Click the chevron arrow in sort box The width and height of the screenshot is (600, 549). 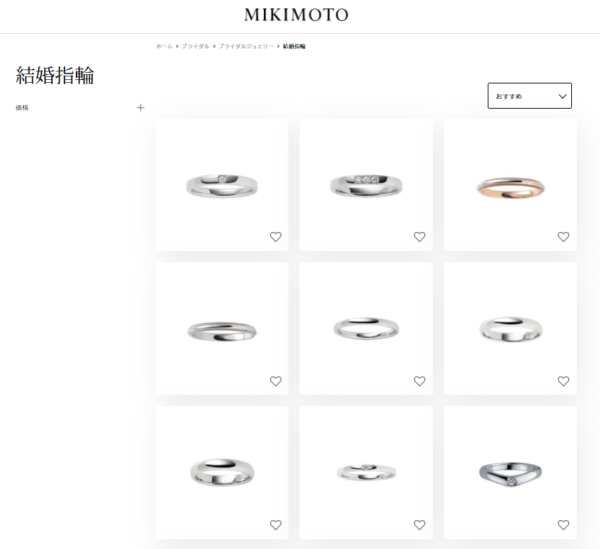point(562,96)
